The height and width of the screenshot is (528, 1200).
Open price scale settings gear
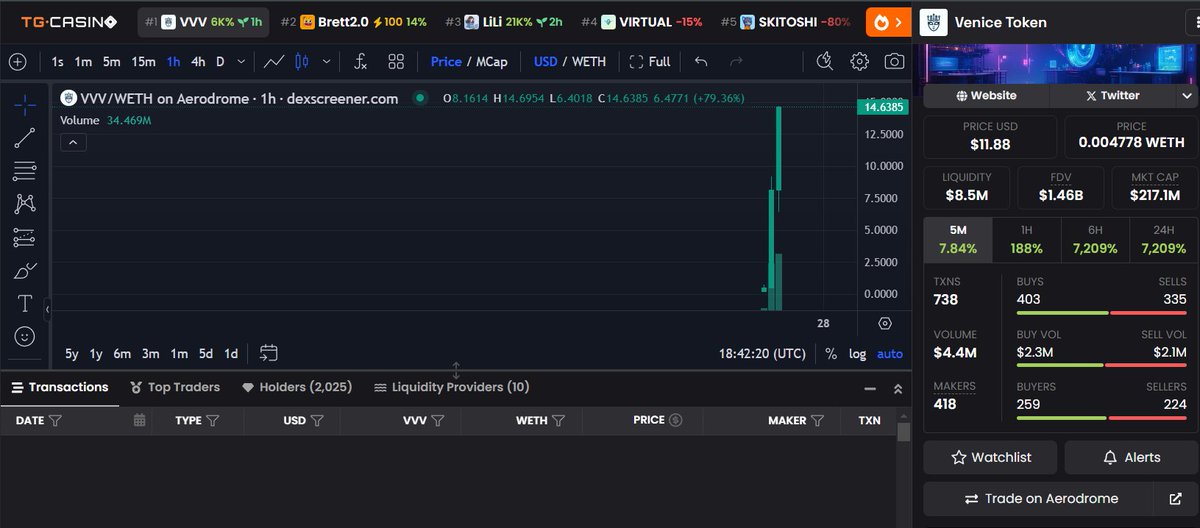click(885, 323)
